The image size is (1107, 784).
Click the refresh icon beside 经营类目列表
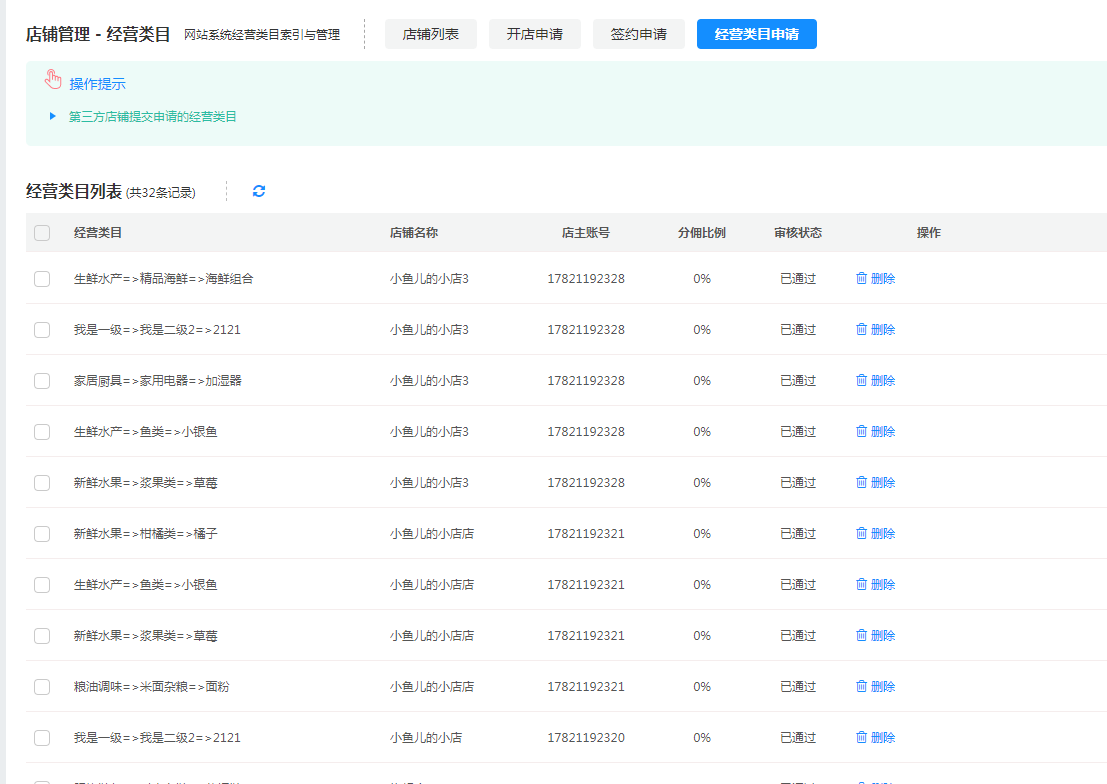pos(259,191)
